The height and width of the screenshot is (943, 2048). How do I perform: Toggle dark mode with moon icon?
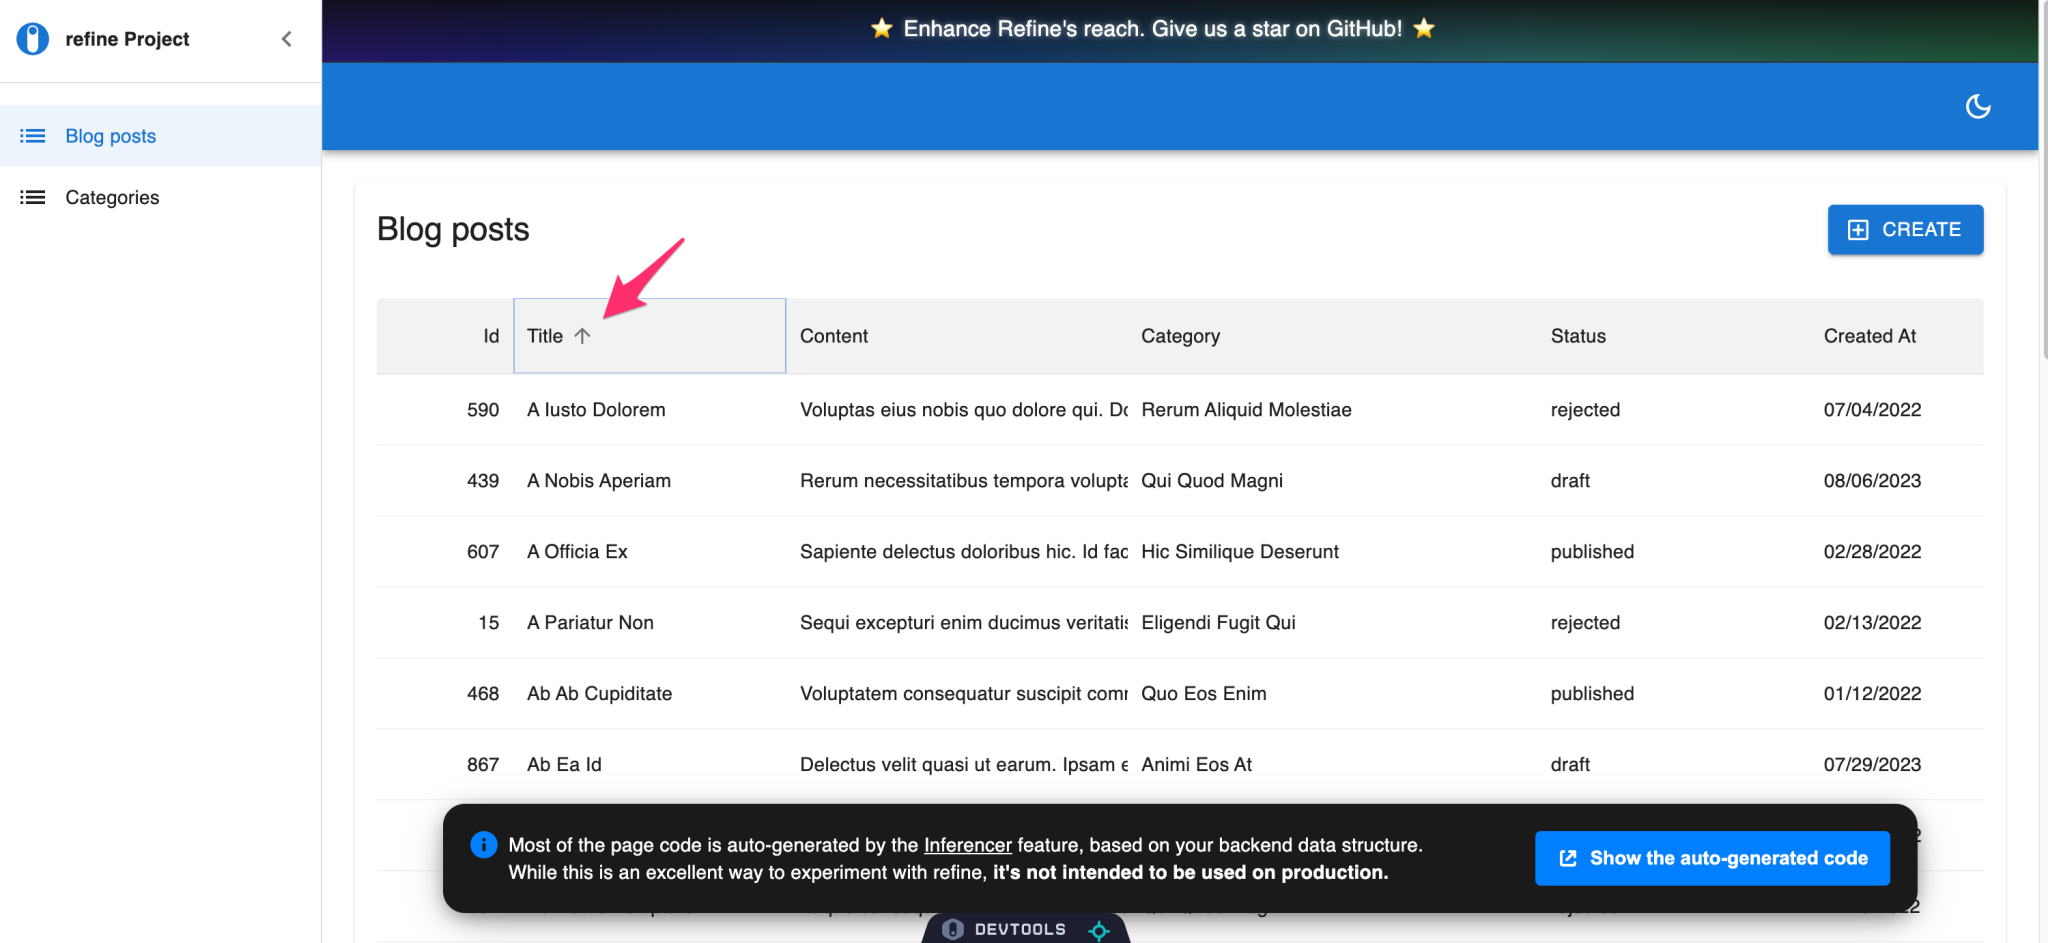[x=1977, y=106]
